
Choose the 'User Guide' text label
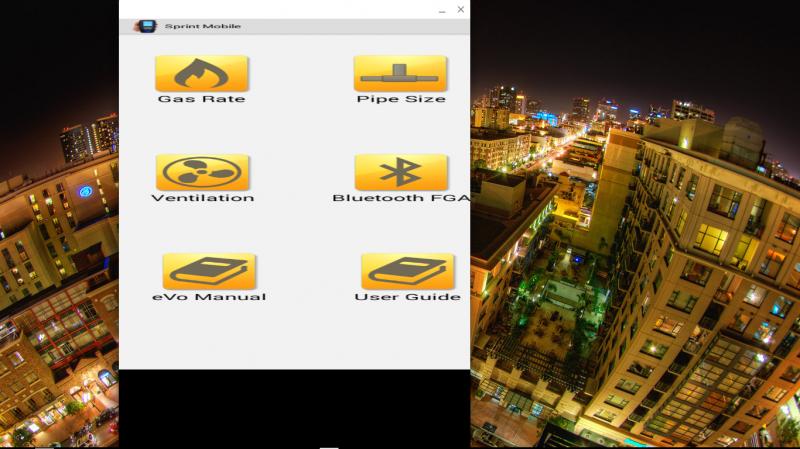click(x=407, y=297)
